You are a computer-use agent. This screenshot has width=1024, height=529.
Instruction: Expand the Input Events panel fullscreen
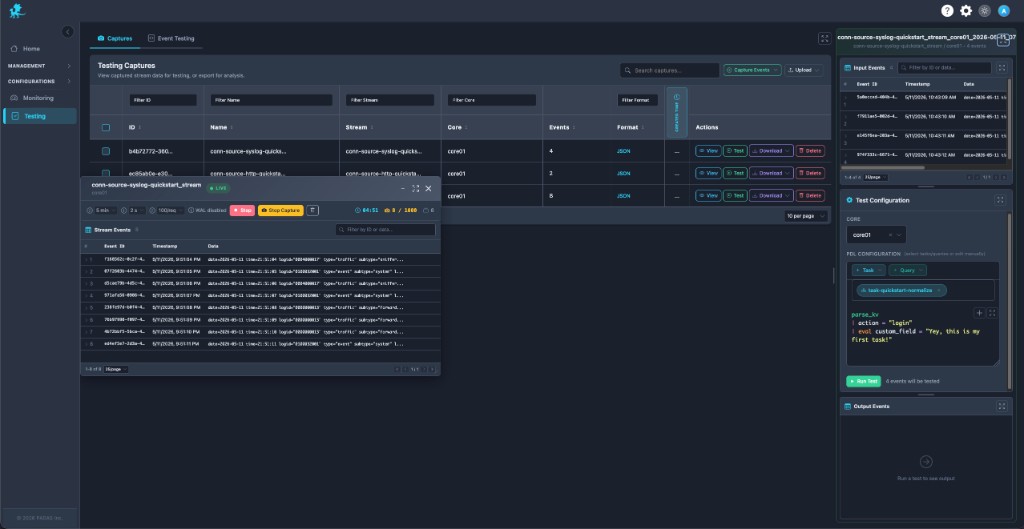click(1001, 67)
